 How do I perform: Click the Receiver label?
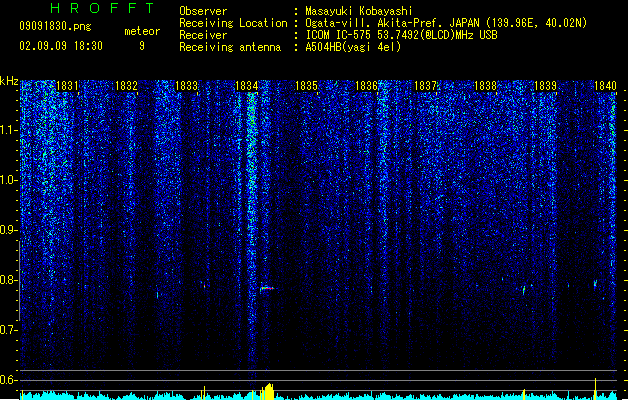tap(203, 35)
